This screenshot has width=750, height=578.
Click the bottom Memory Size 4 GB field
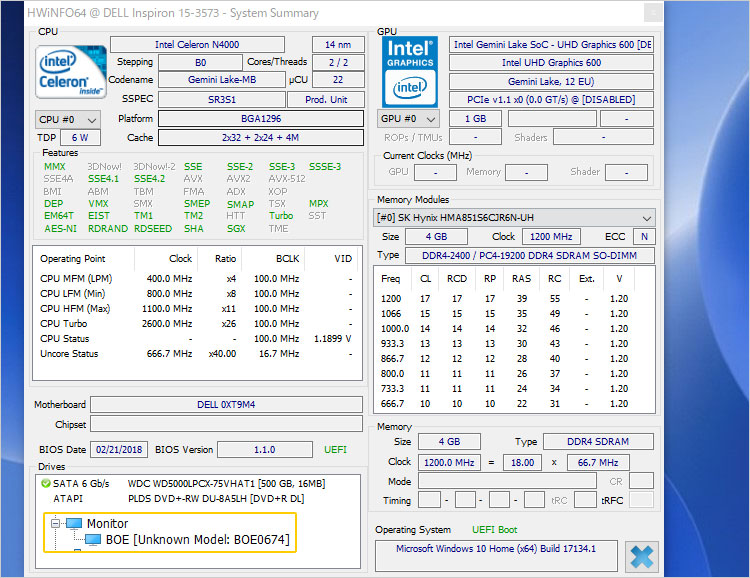pyautogui.click(x=449, y=442)
